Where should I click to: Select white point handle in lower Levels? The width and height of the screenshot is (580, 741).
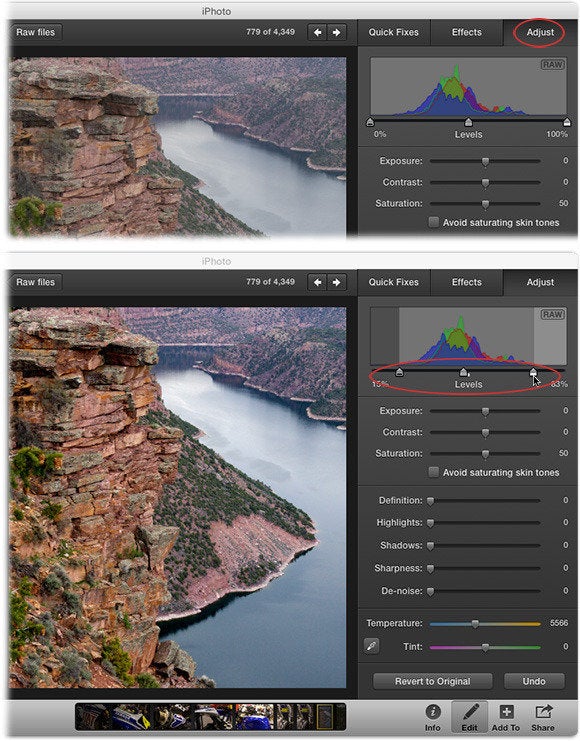click(x=533, y=372)
